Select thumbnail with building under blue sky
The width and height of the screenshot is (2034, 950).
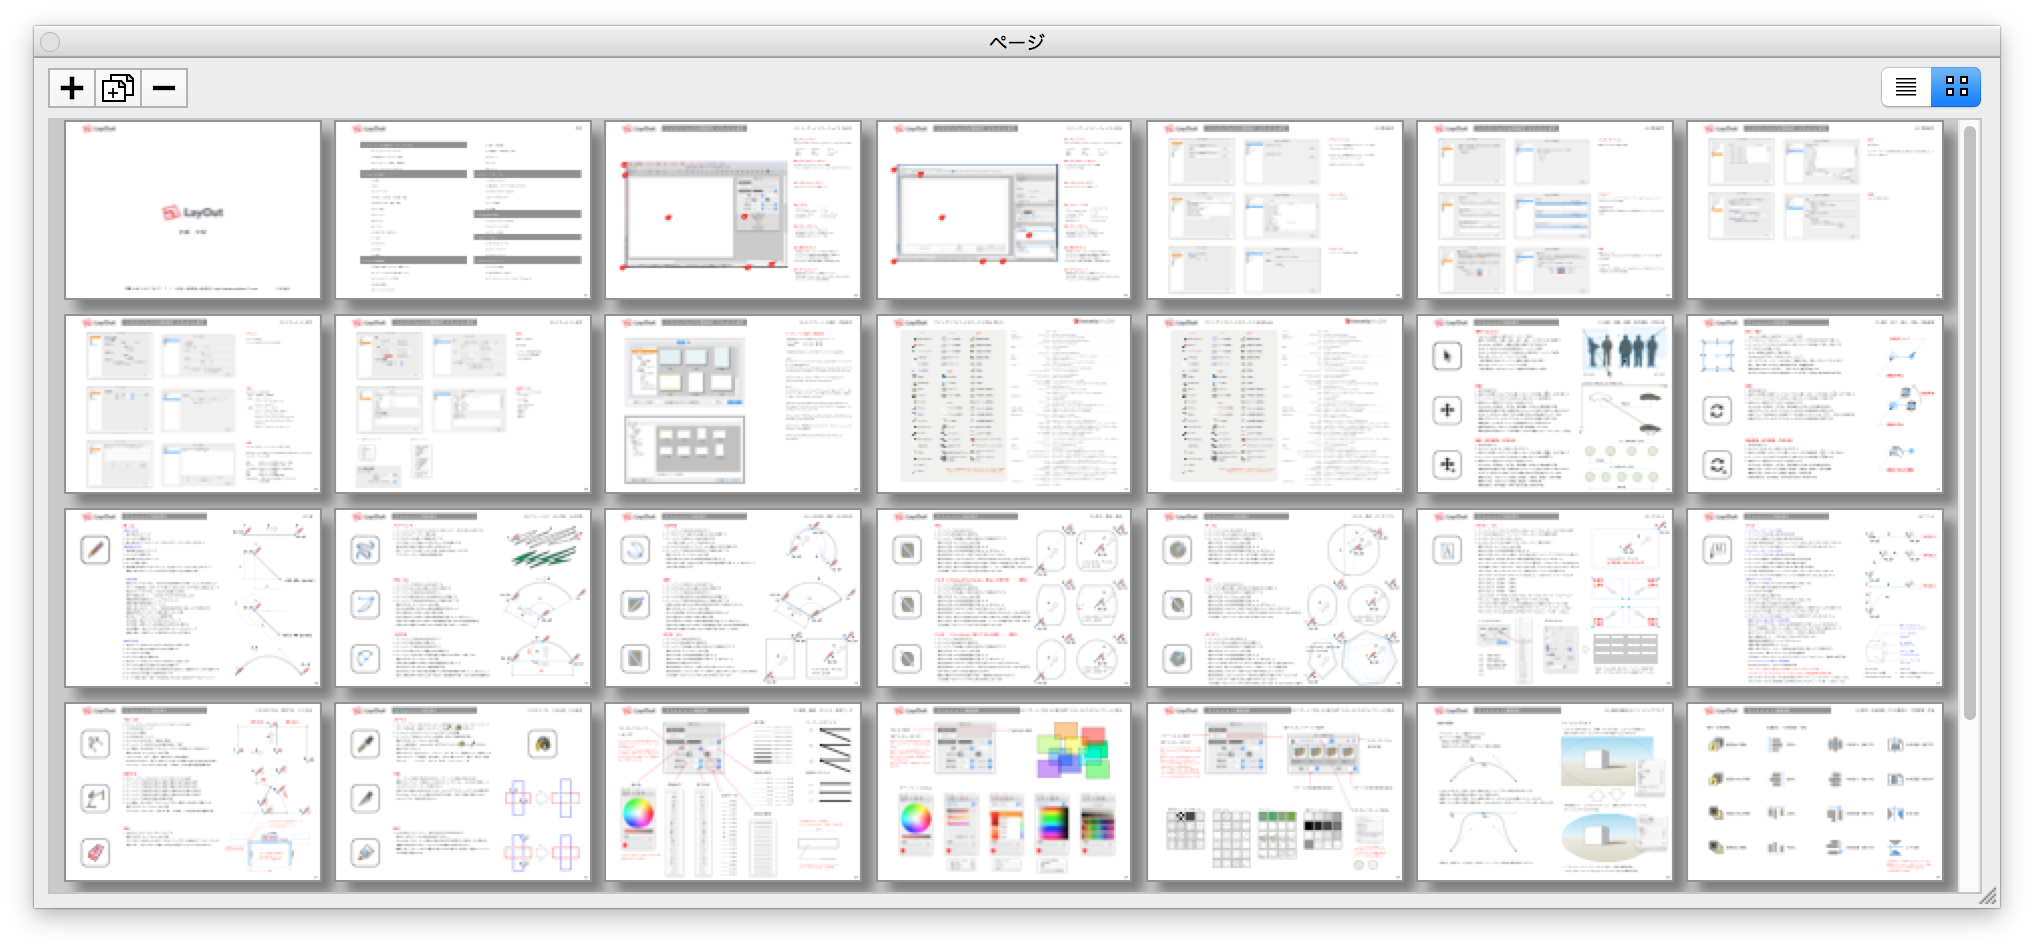1545,792
